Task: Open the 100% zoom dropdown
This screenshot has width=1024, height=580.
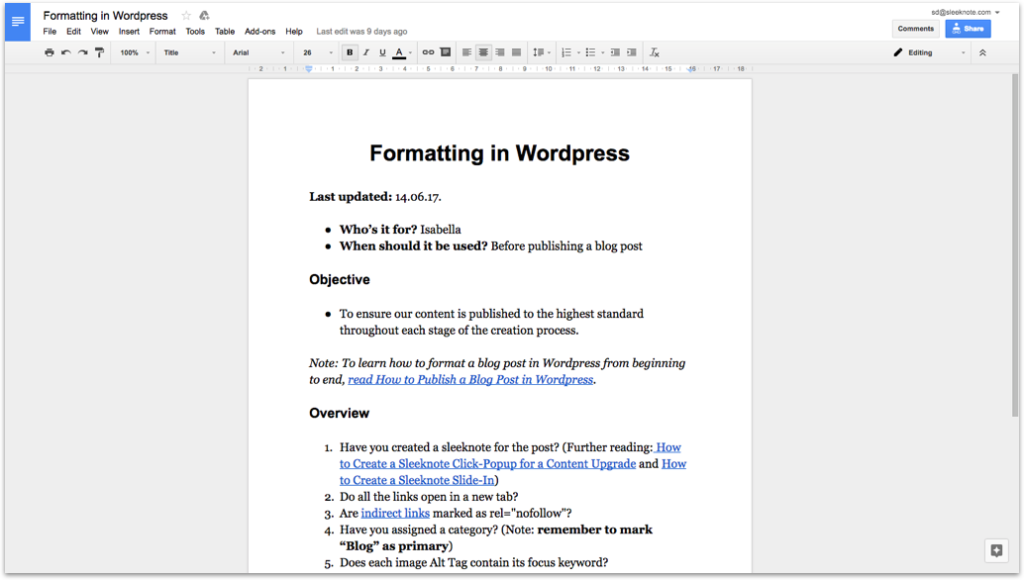Action: pos(135,52)
